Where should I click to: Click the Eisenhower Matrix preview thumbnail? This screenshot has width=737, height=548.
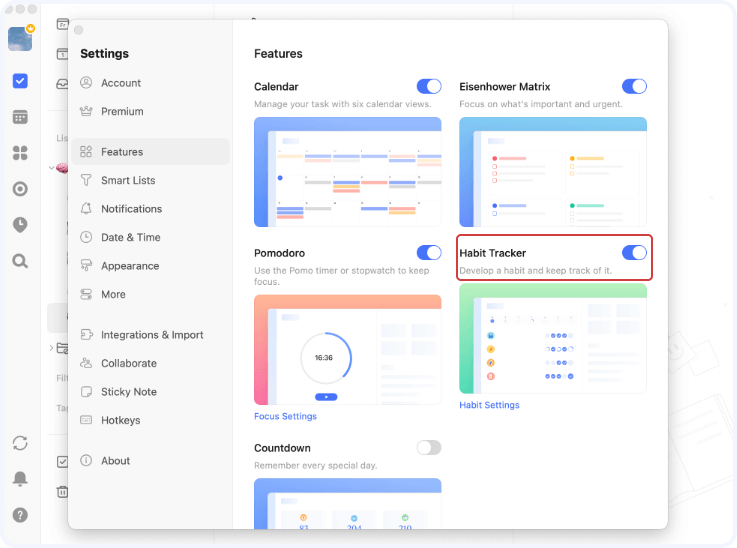coord(553,172)
